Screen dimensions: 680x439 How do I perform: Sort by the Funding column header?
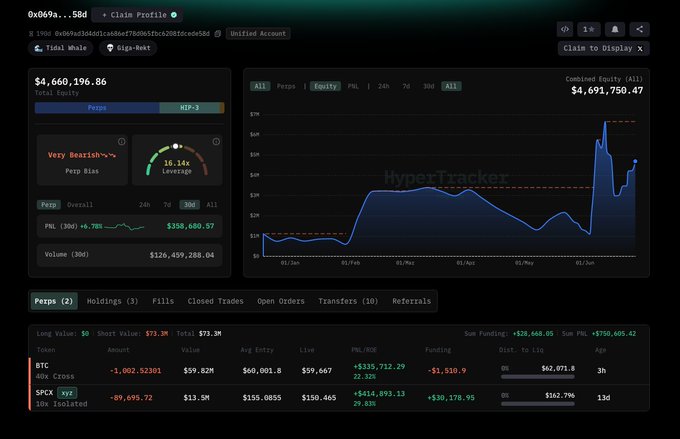438,350
